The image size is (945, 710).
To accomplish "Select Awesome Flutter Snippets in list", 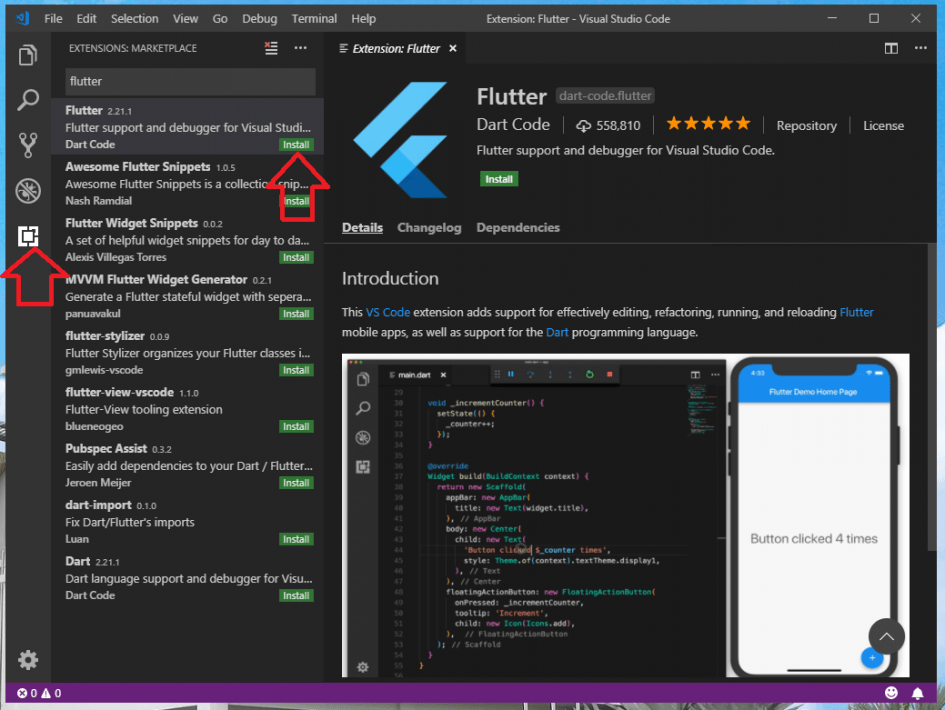I will pyautogui.click(x=188, y=183).
